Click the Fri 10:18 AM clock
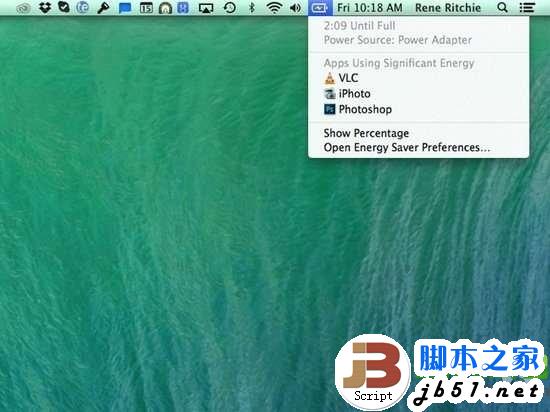 370,7
